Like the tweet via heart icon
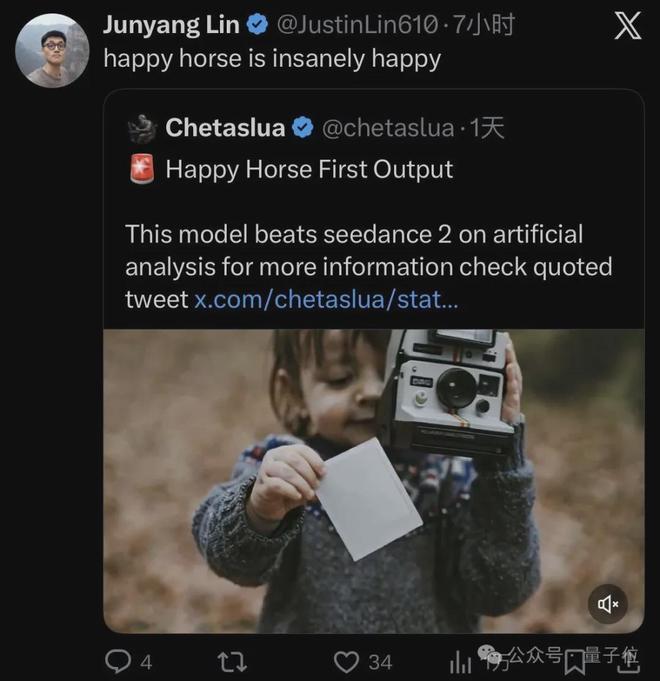Viewport: 660px width, 681px height. [x=346, y=661]
